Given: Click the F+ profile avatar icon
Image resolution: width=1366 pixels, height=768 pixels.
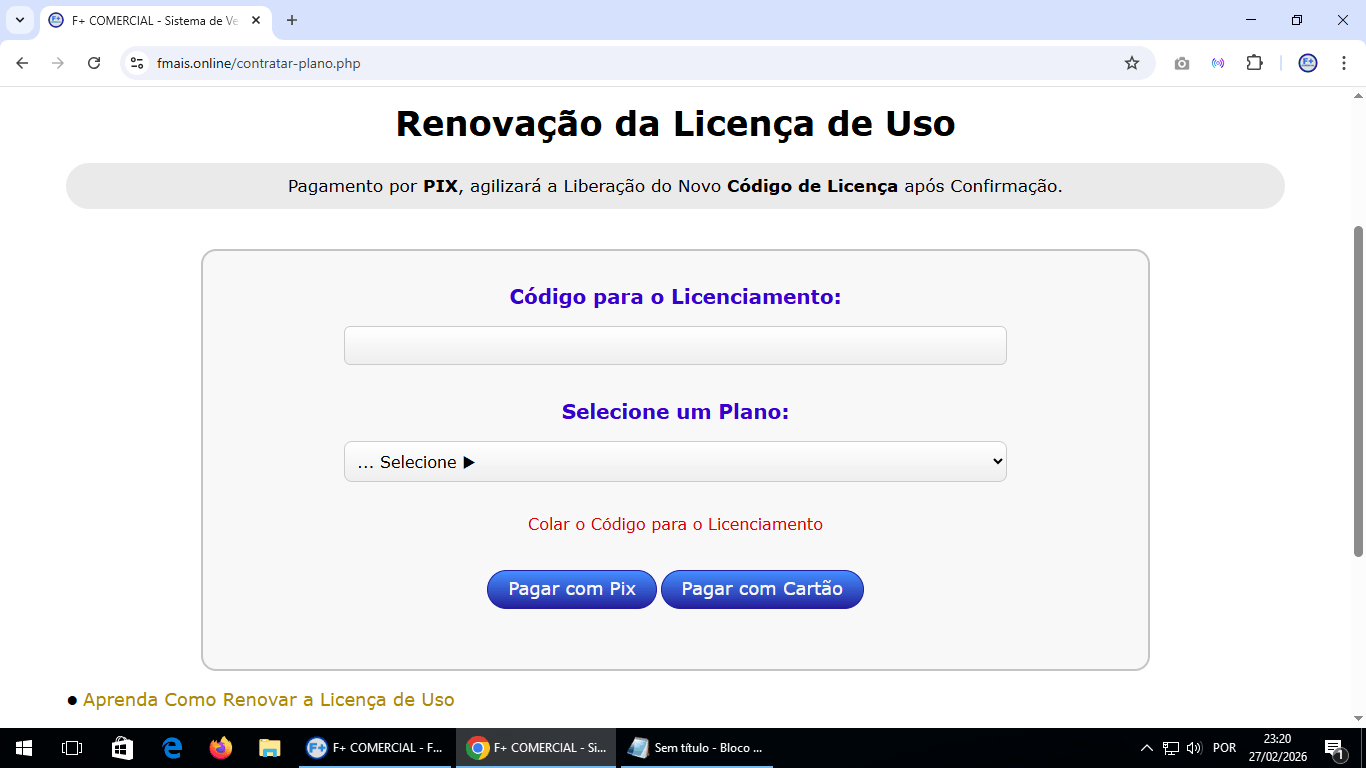Looking at the screenshot, I should point(1308,62).
